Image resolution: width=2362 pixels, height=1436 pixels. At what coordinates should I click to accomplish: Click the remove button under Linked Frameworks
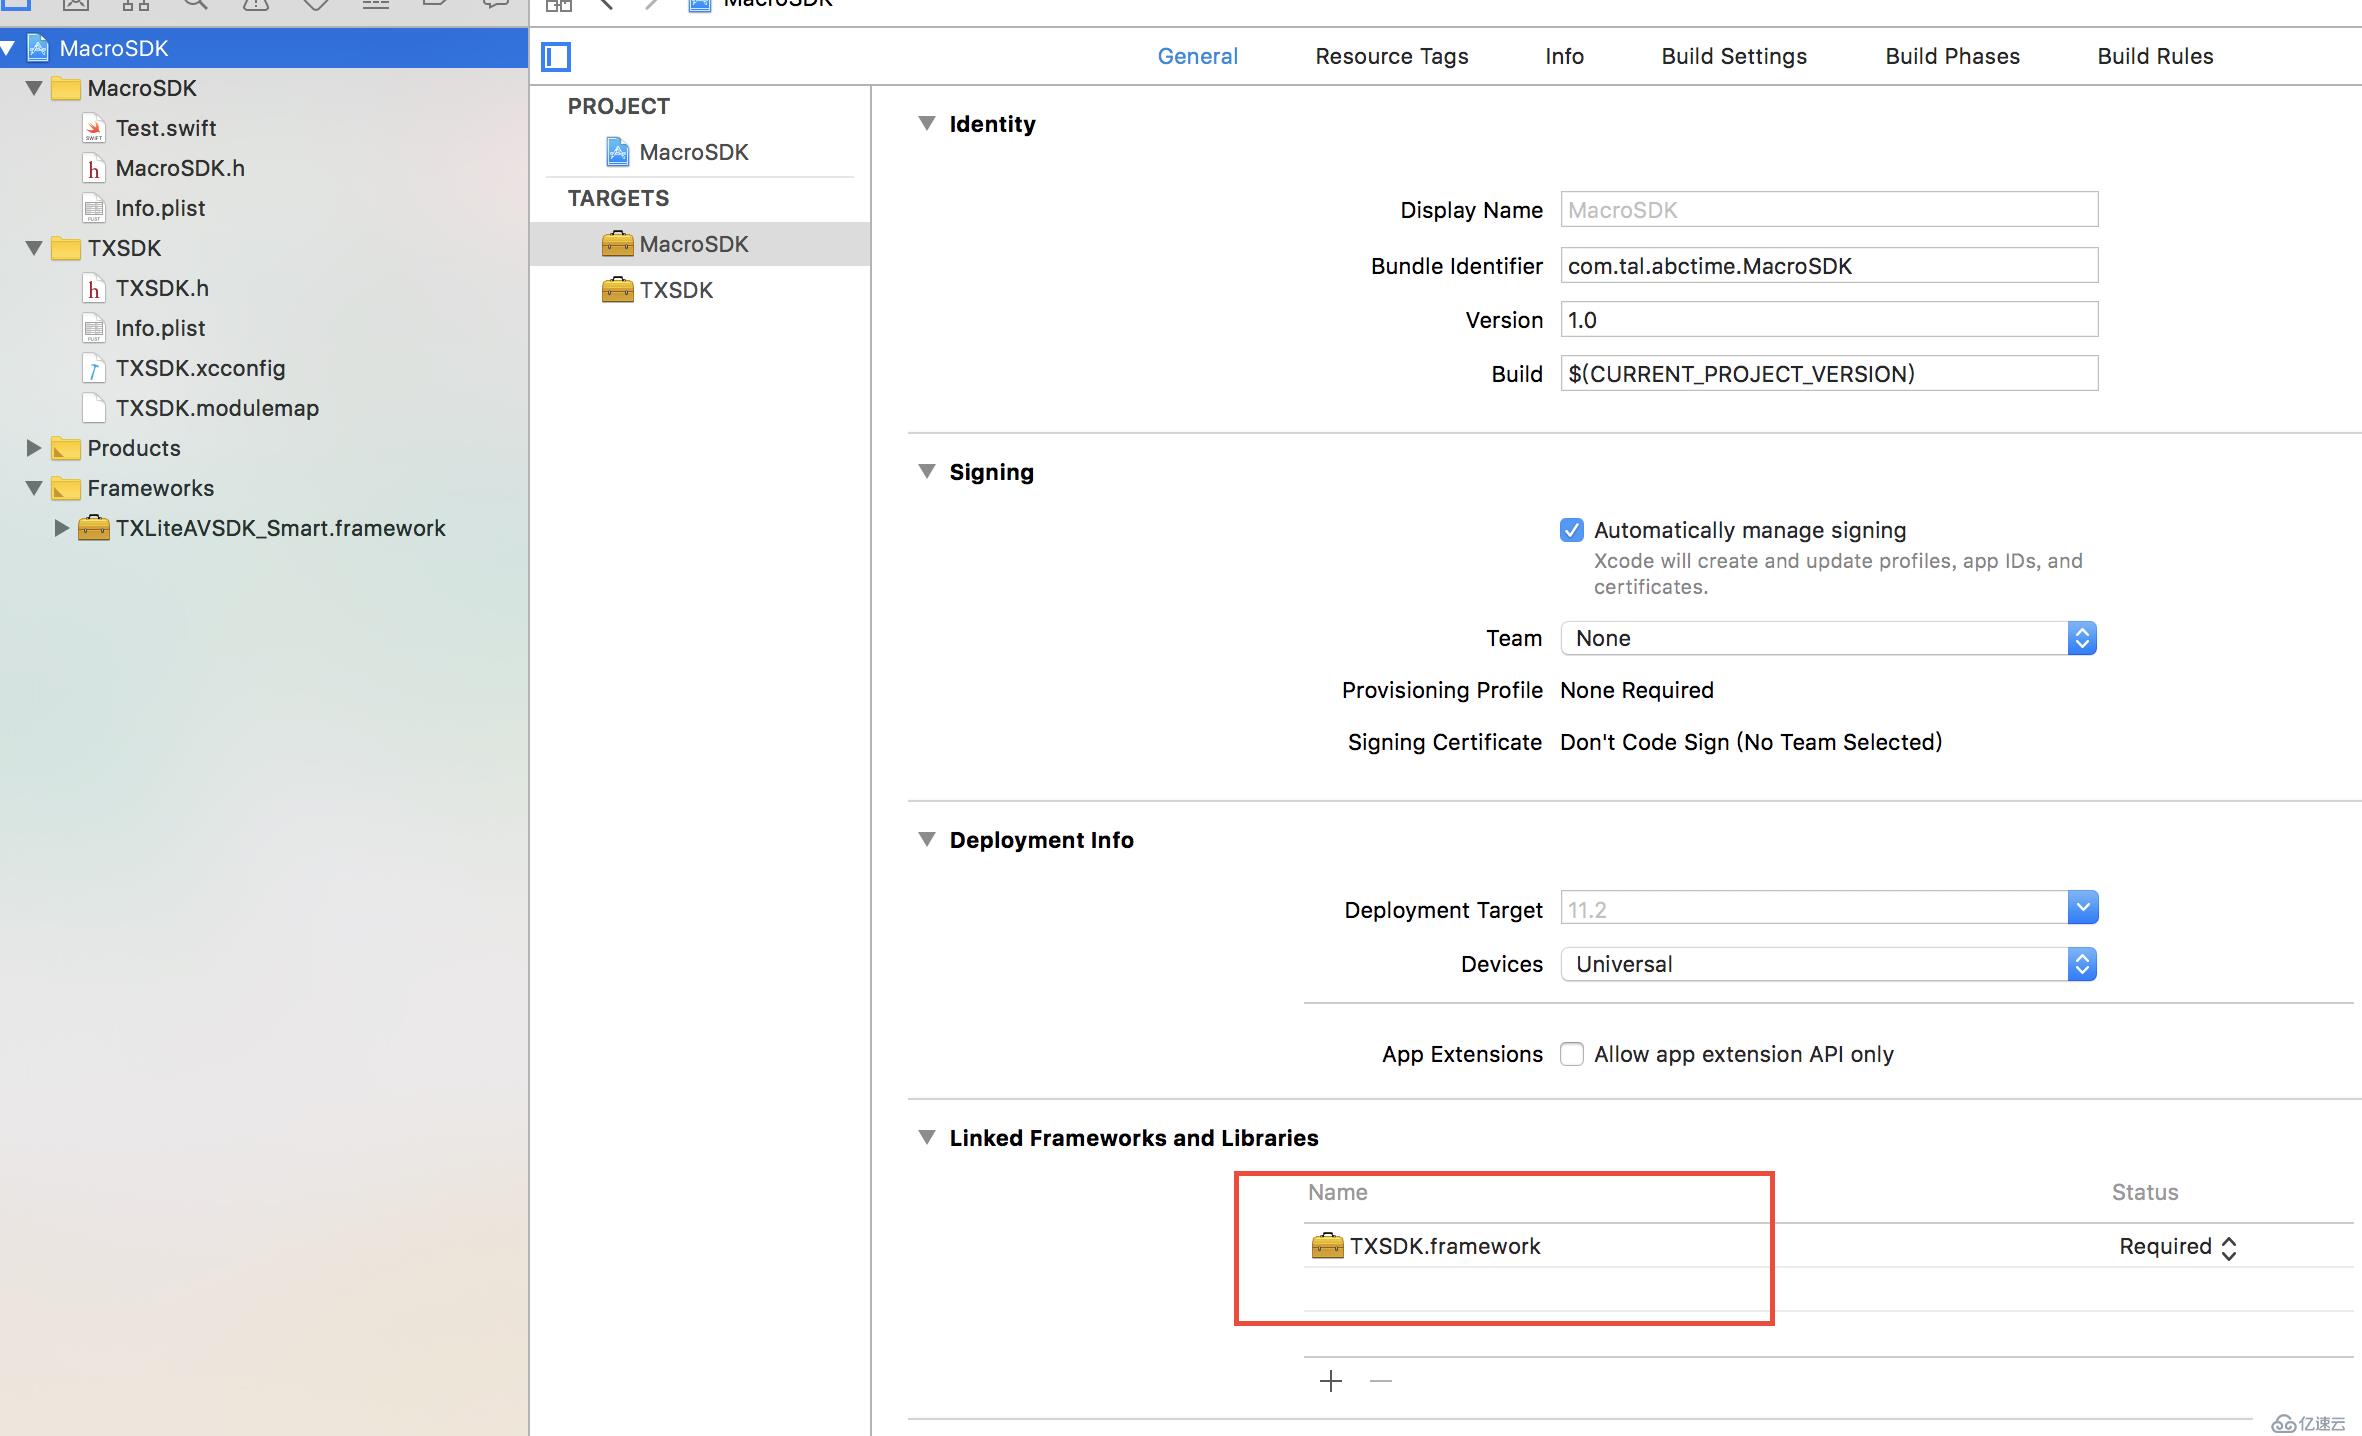coord(1382,1380)
